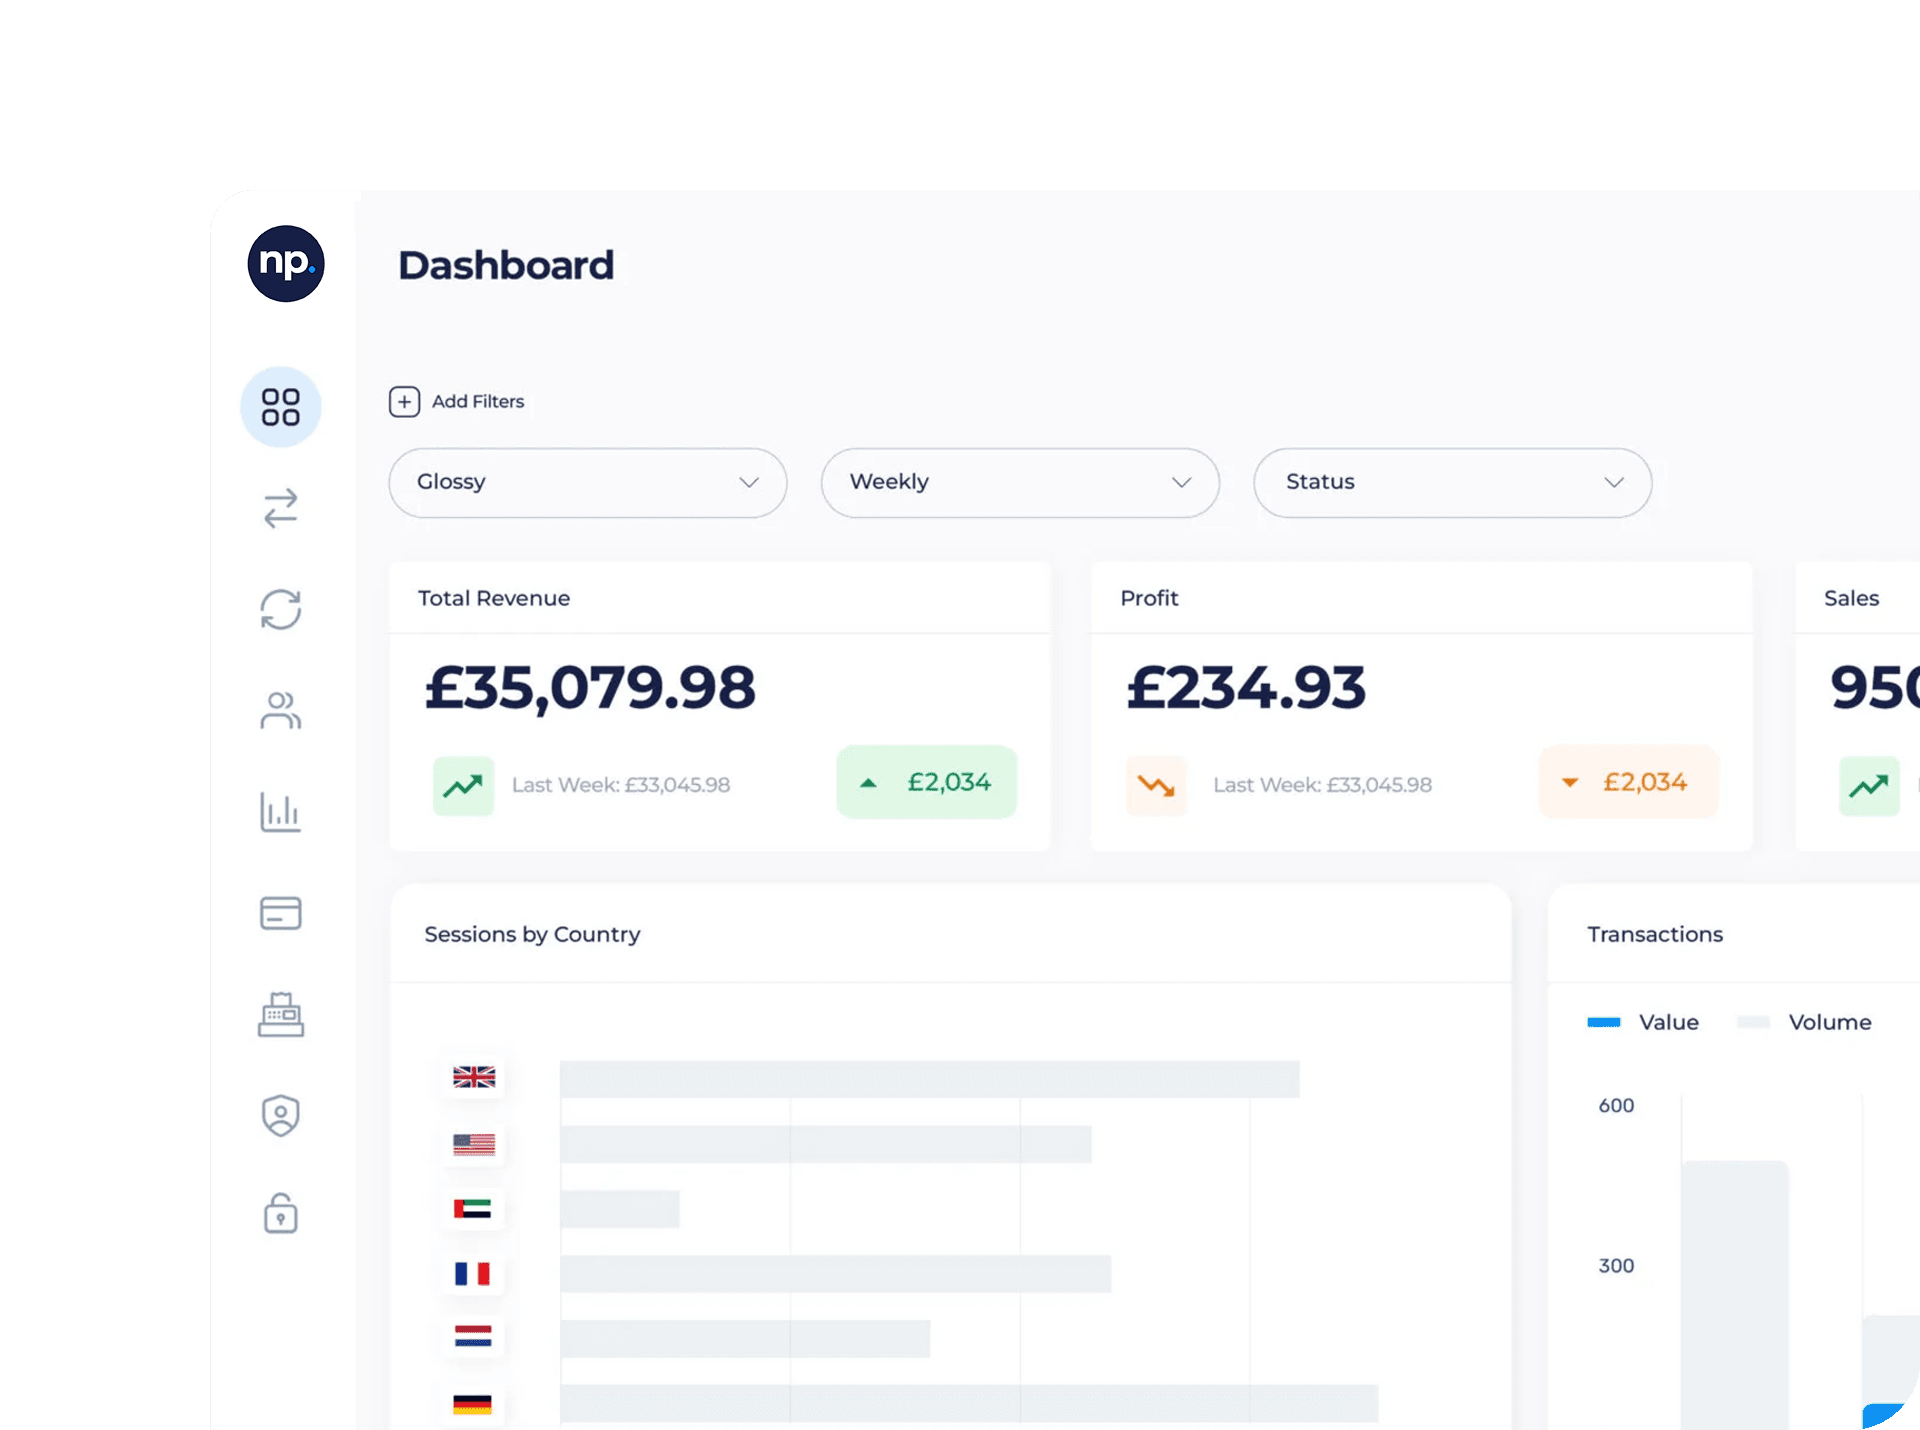Viewport: 1920px width, 1430px height.
Task: Expand the Weekly period dropdown
Action: 1019,483
